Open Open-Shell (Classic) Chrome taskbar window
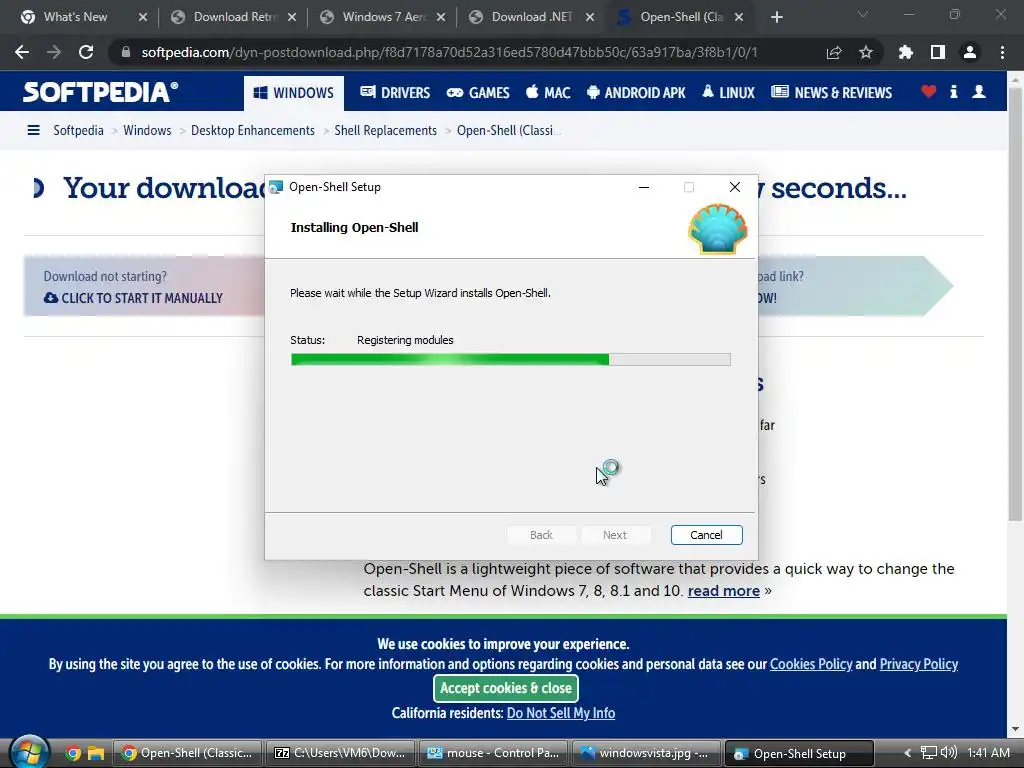This screenshot has width=1024, height=768. pyautogui.click(x=187, y=753)
